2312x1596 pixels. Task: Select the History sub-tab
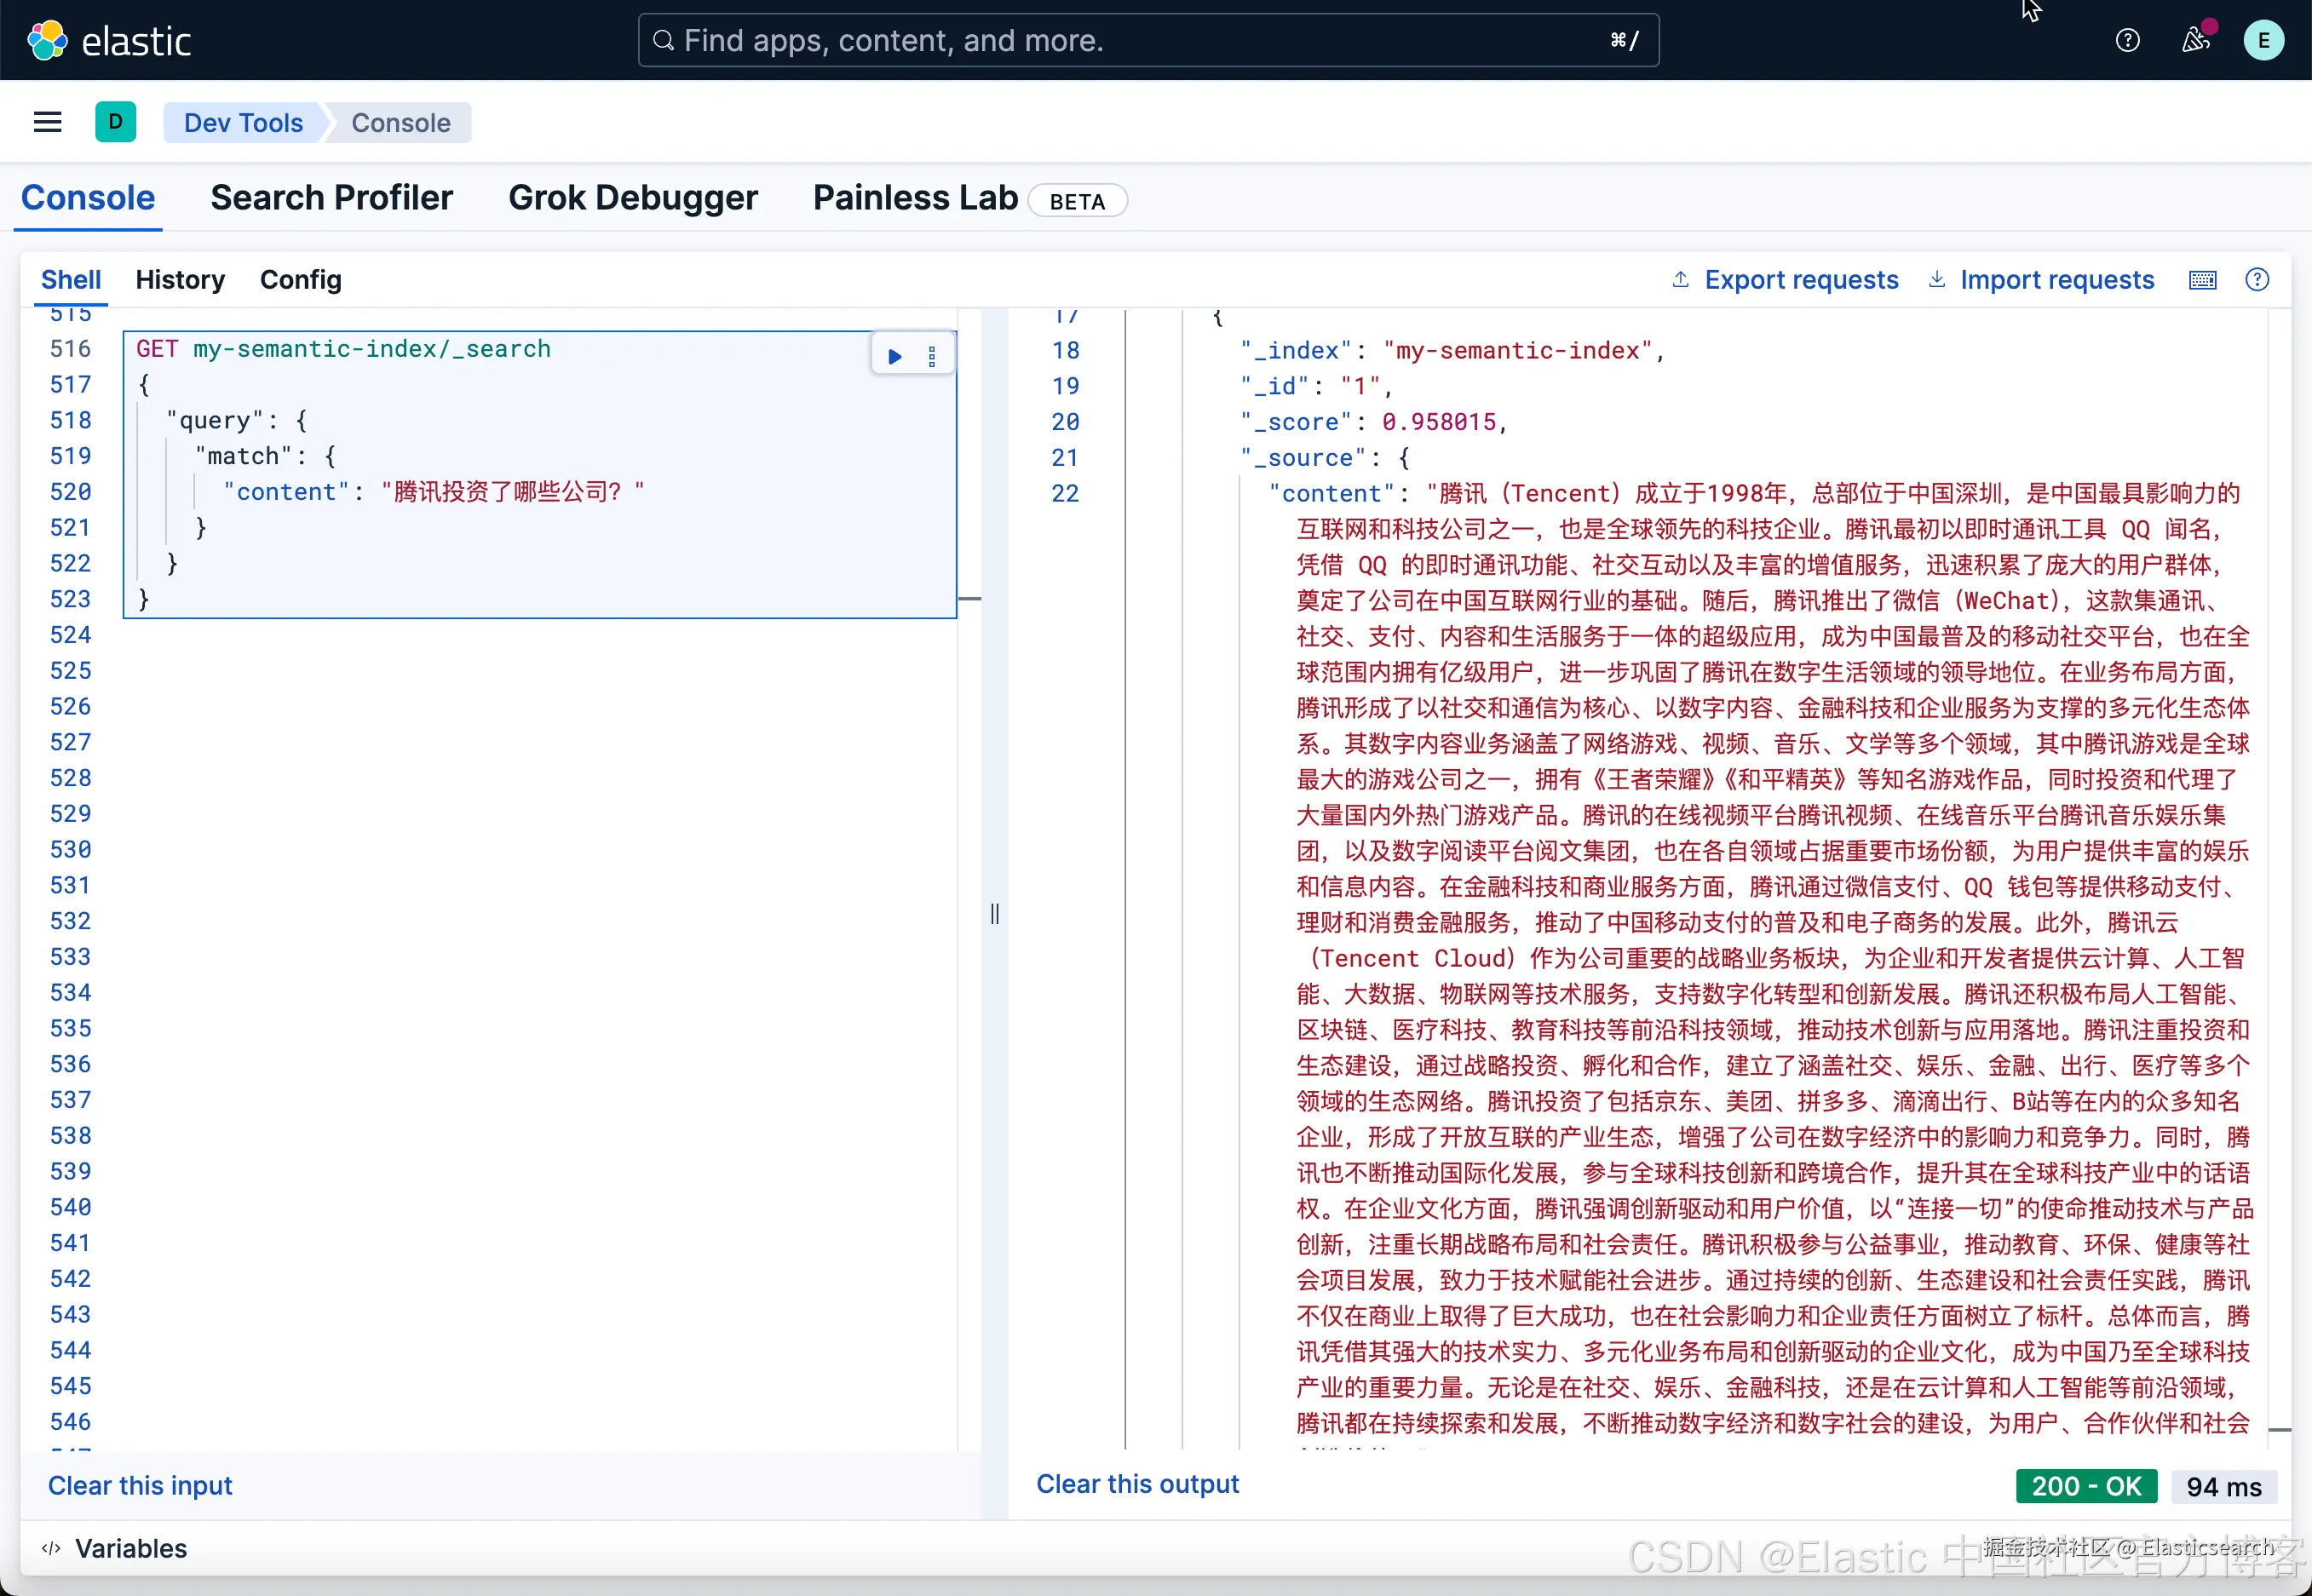point(180,280)
